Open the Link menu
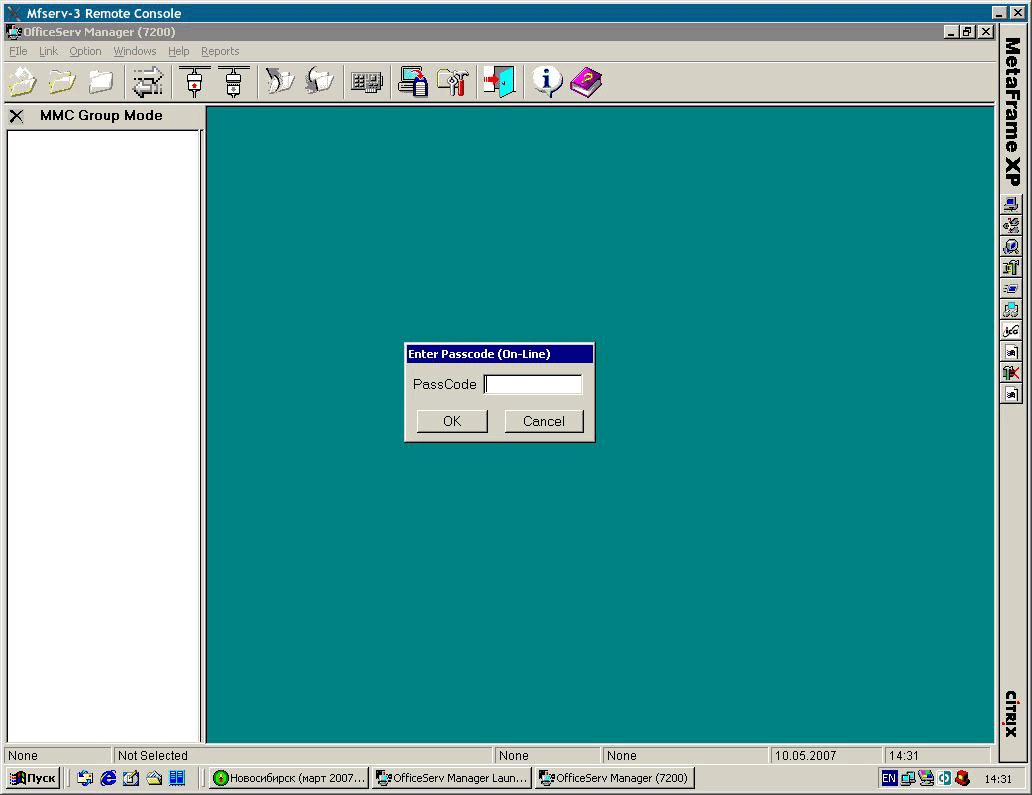Viewport: 1032px width, 795px height. (48, 51)
